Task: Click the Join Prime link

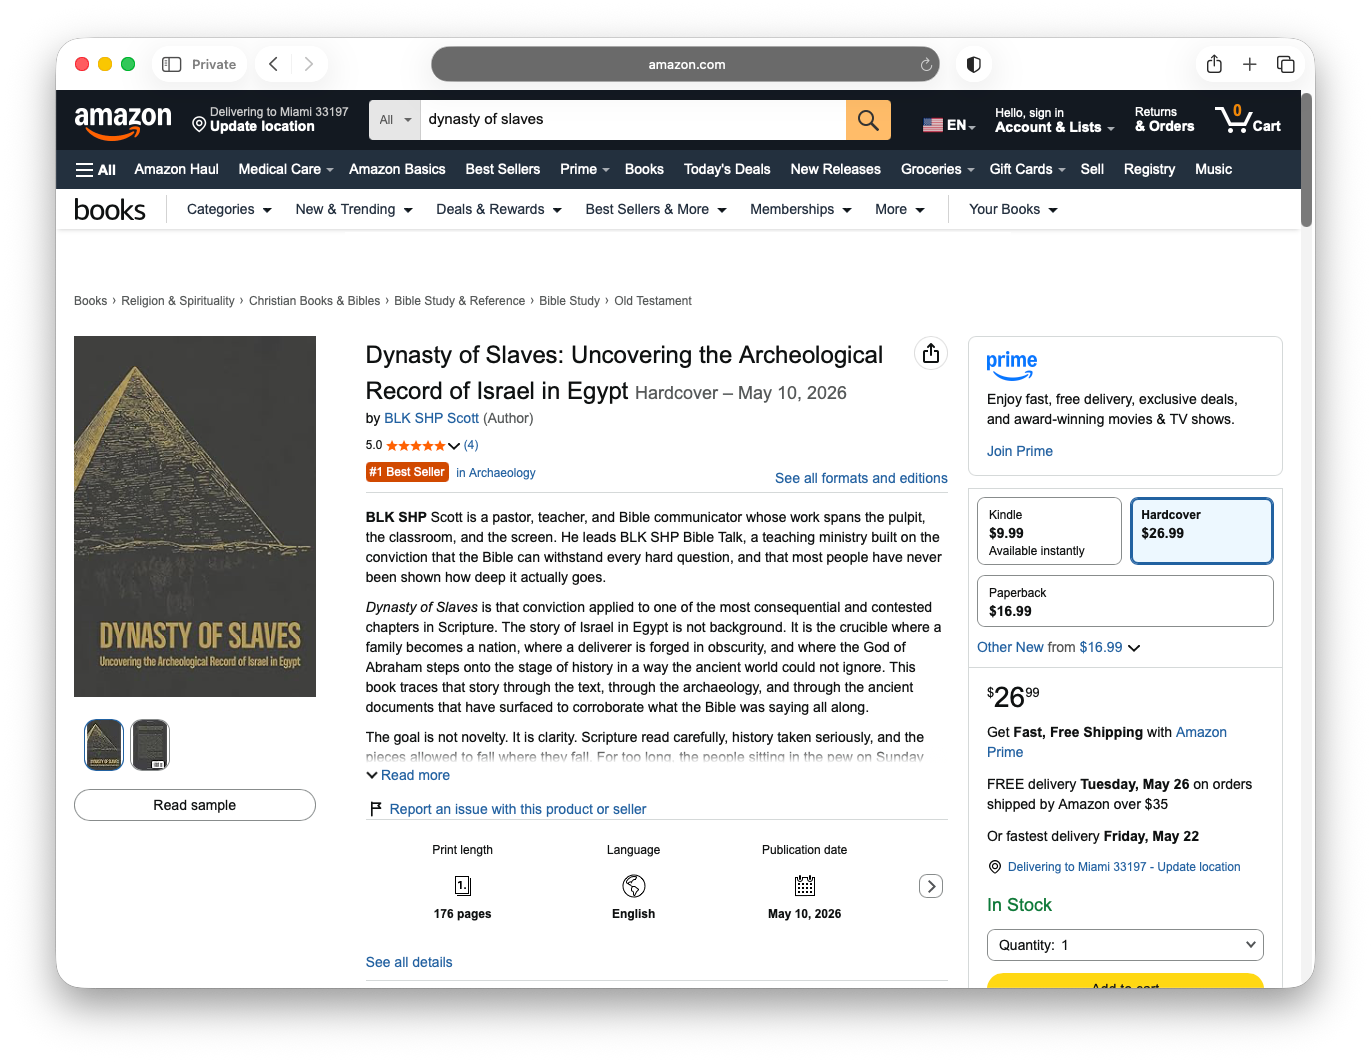Action: 1019,451
